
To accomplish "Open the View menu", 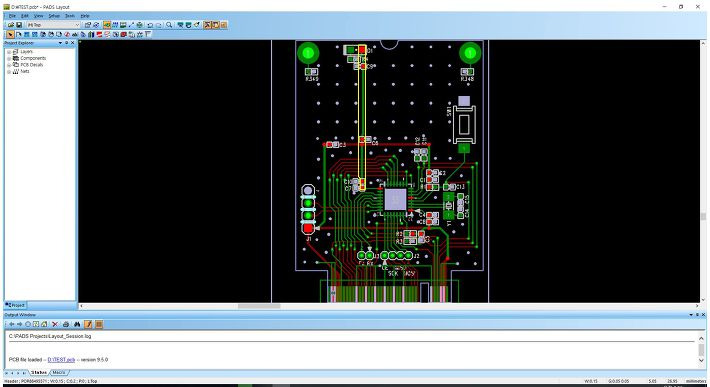I will [39, 16].
